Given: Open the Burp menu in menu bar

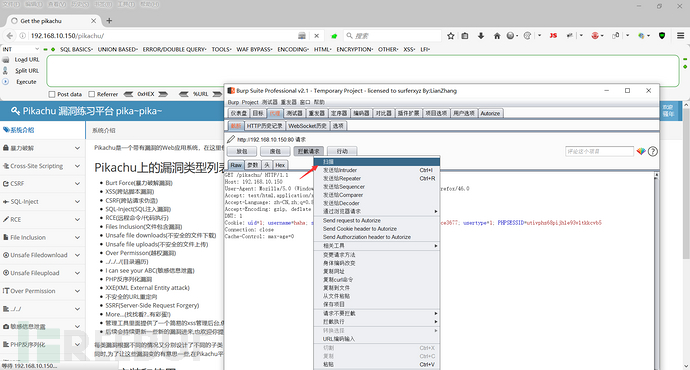Looking at the screenshot, I should tap(233, 102).
